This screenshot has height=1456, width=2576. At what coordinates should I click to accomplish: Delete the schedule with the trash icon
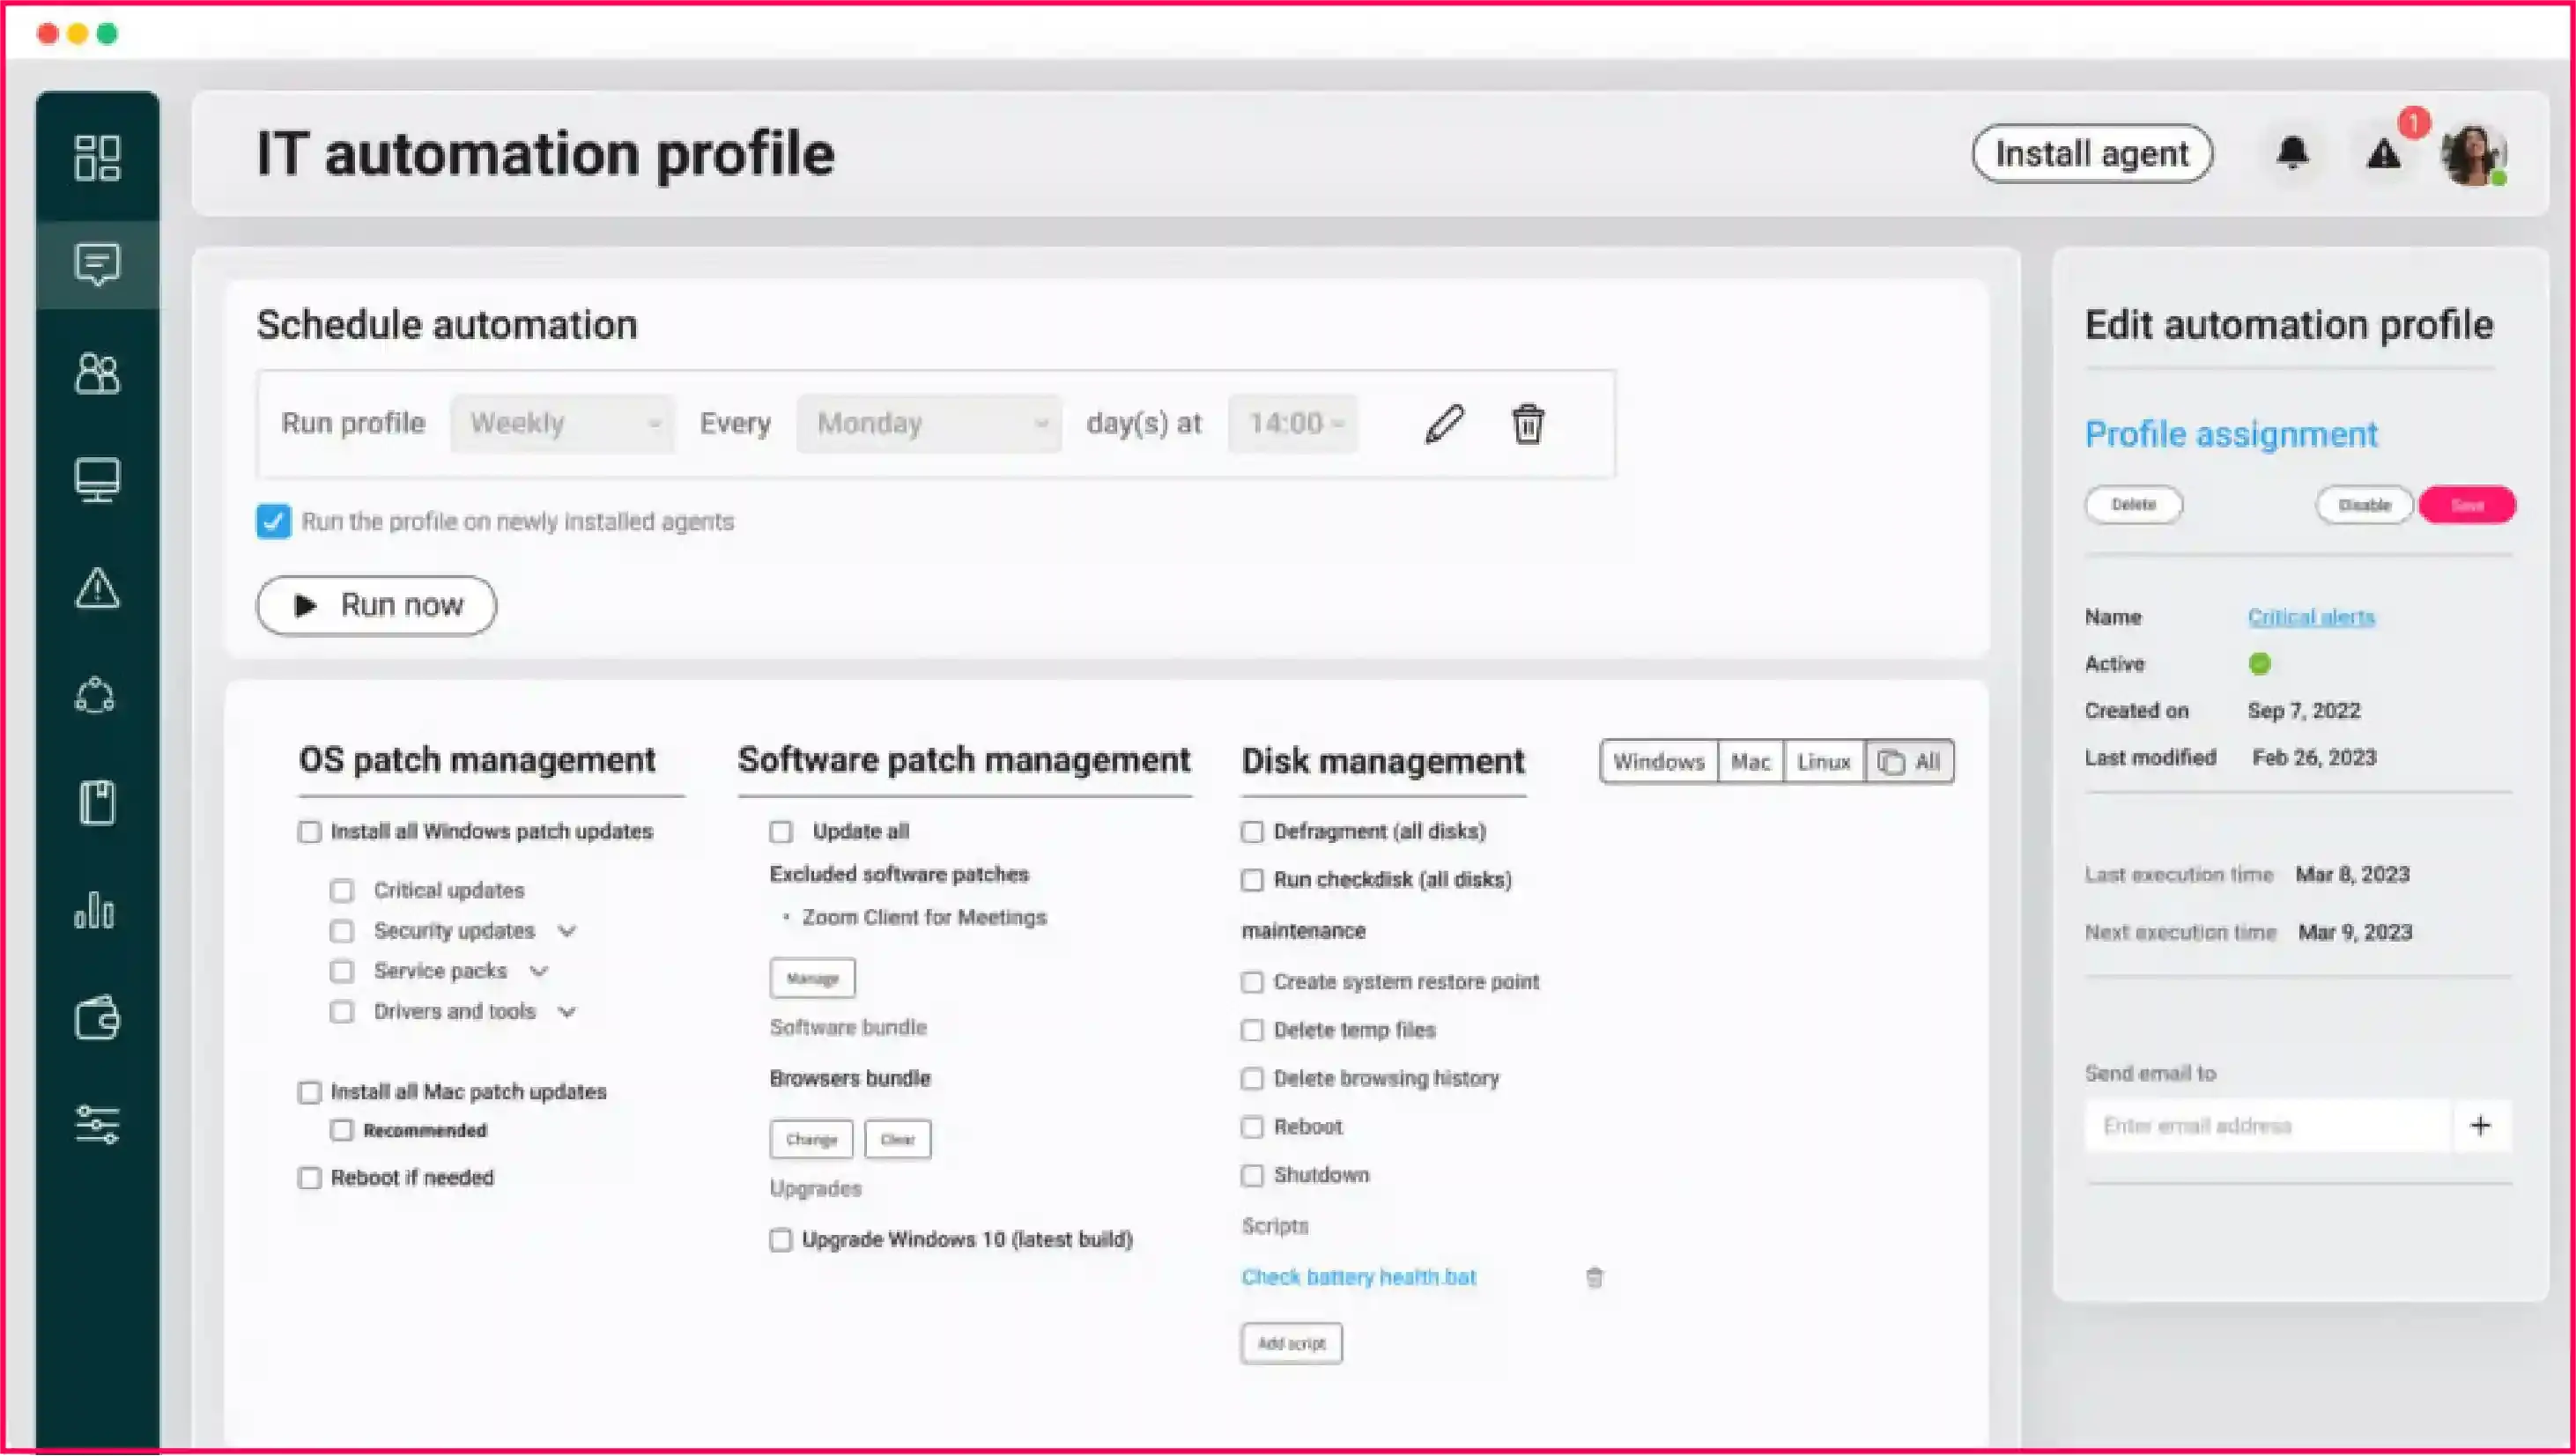point(1527,424)
